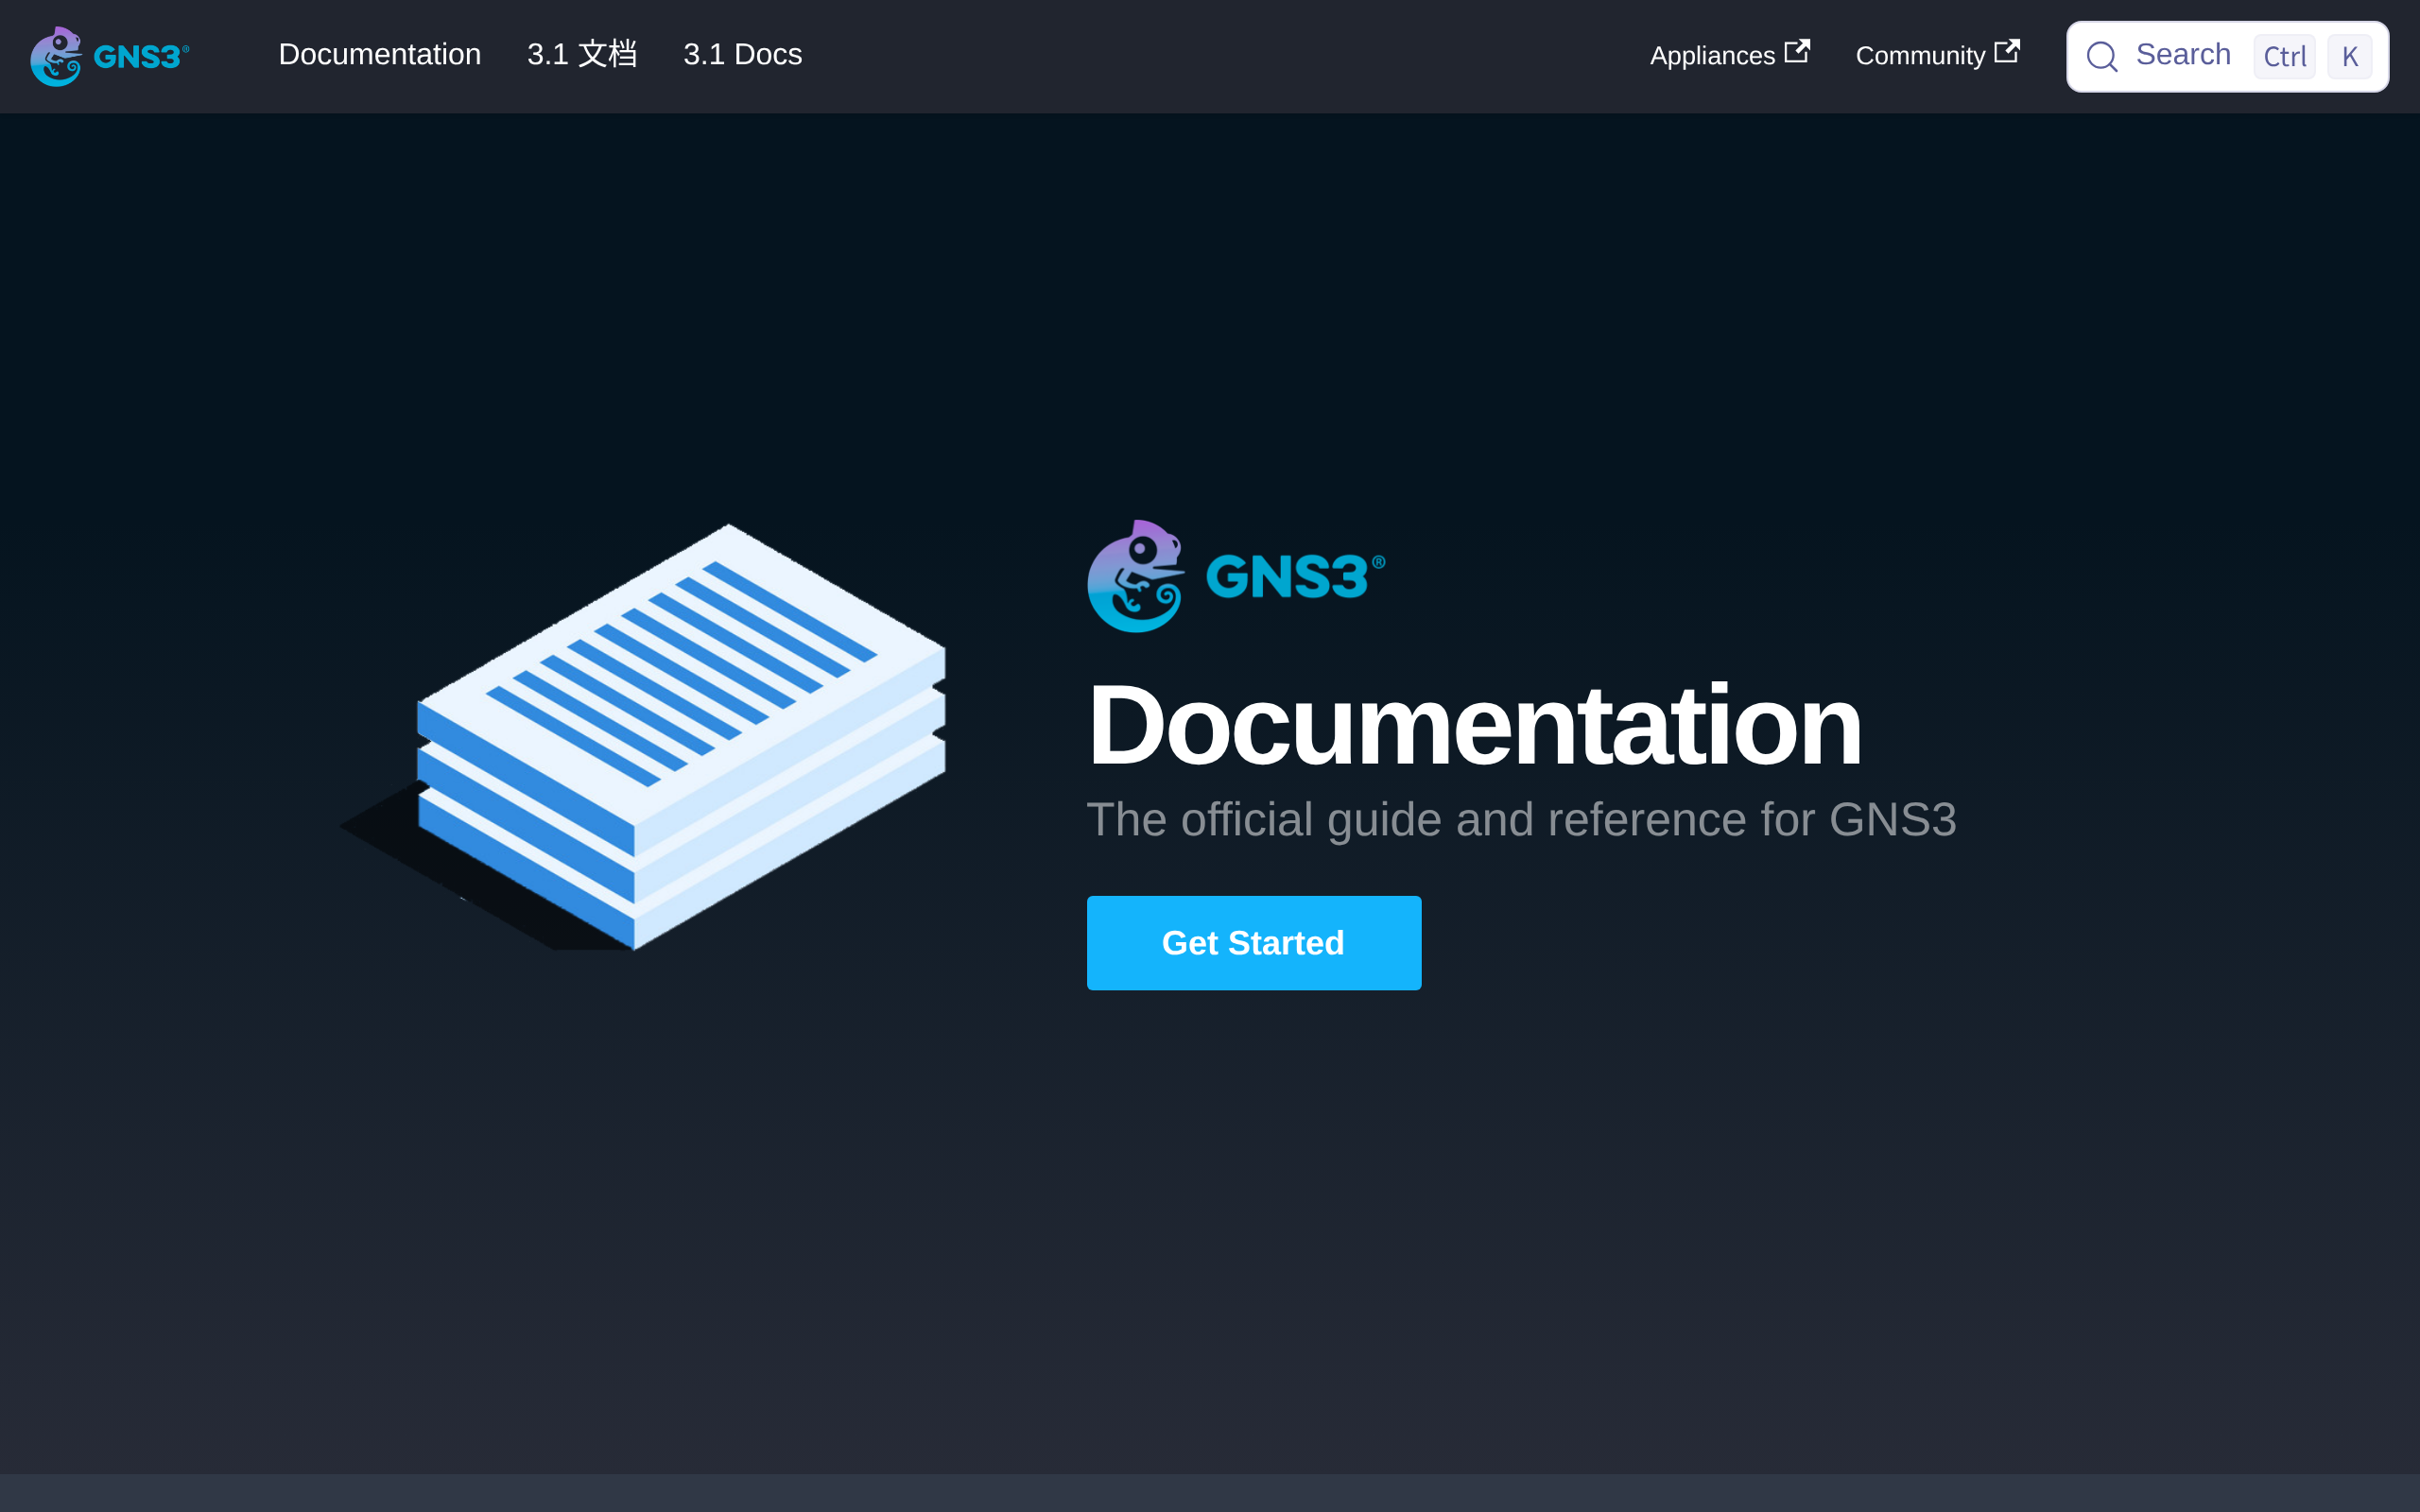2420x1512 pixels.
Task: Click the external-link icon beside Appliances
Action: [x=1797, y=50]
